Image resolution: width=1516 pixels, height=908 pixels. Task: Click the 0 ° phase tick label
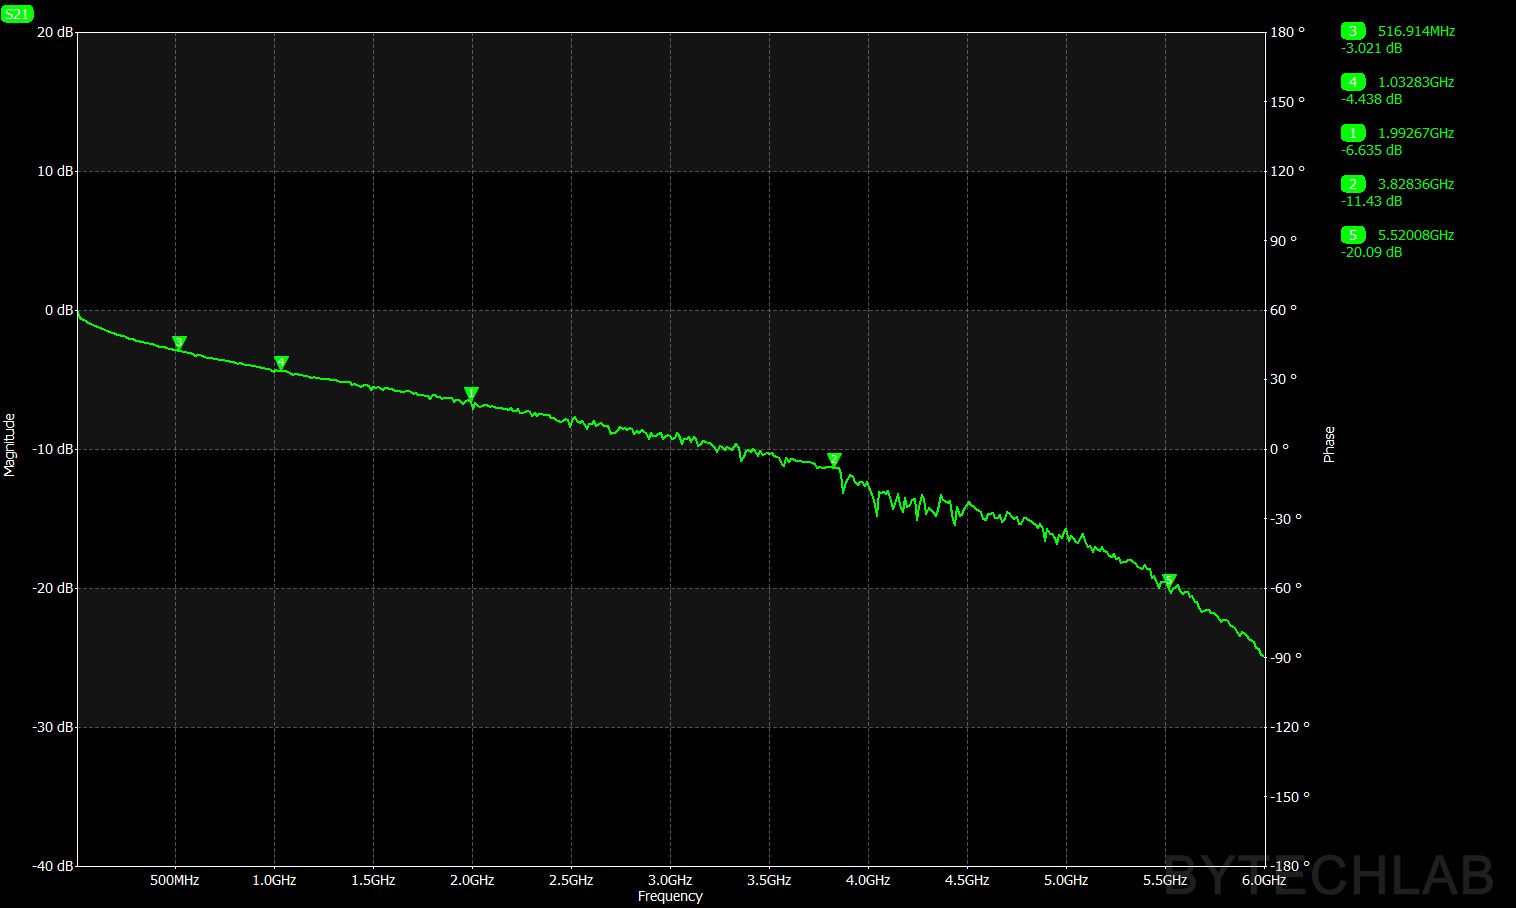[x=1280, y=449]
